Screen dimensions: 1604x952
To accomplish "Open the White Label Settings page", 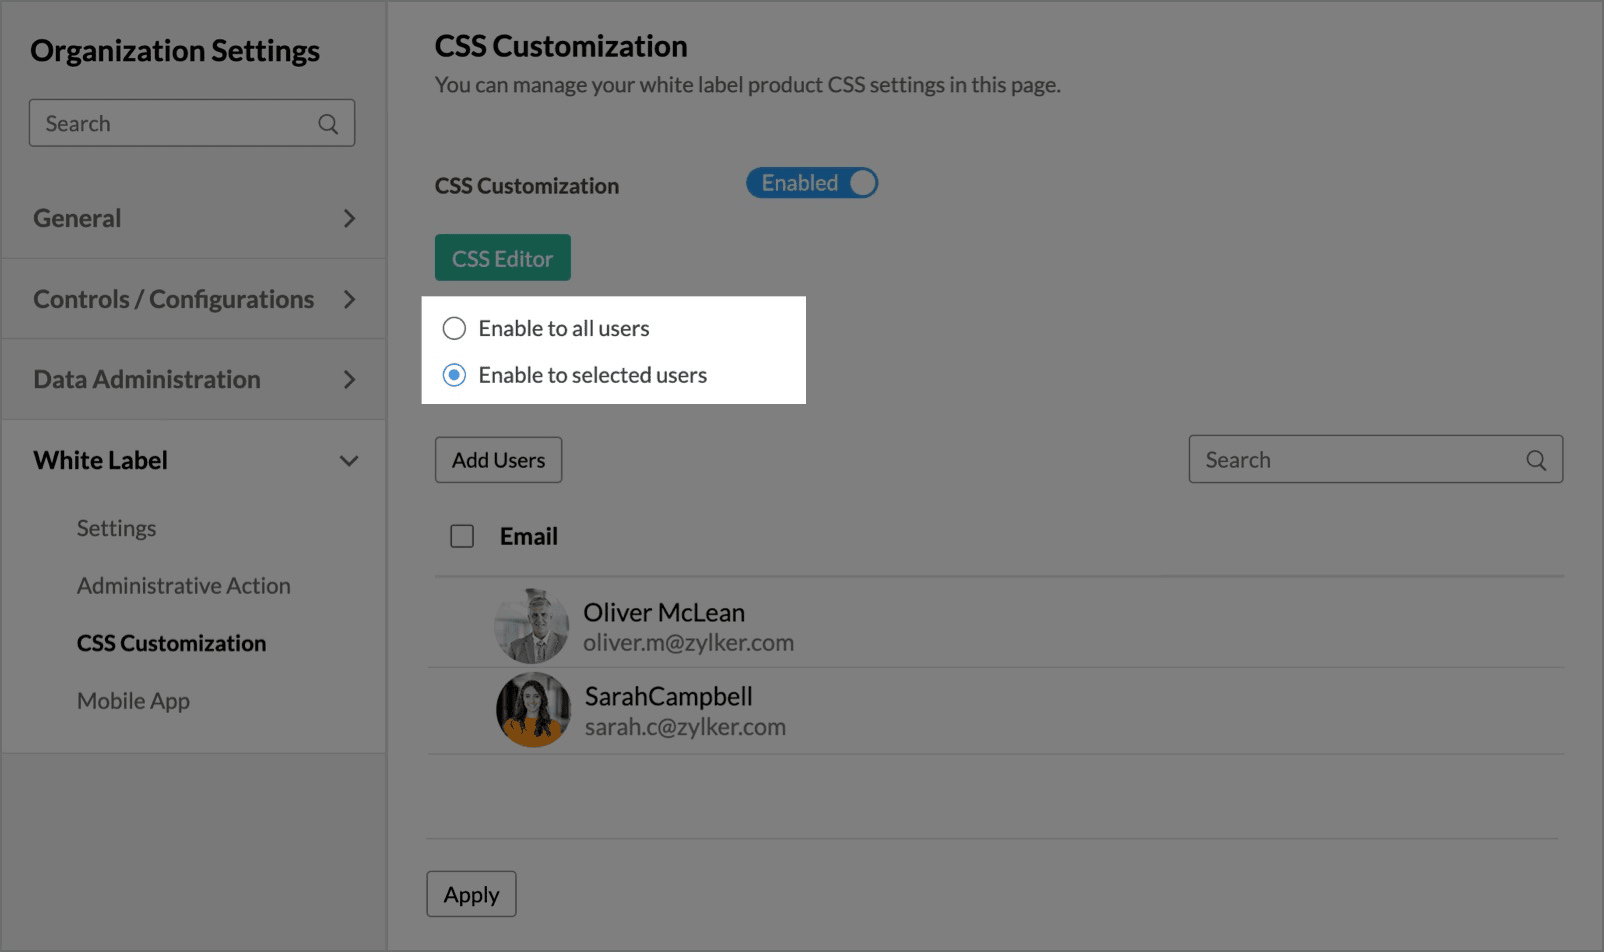I will [x=116, y=528].
